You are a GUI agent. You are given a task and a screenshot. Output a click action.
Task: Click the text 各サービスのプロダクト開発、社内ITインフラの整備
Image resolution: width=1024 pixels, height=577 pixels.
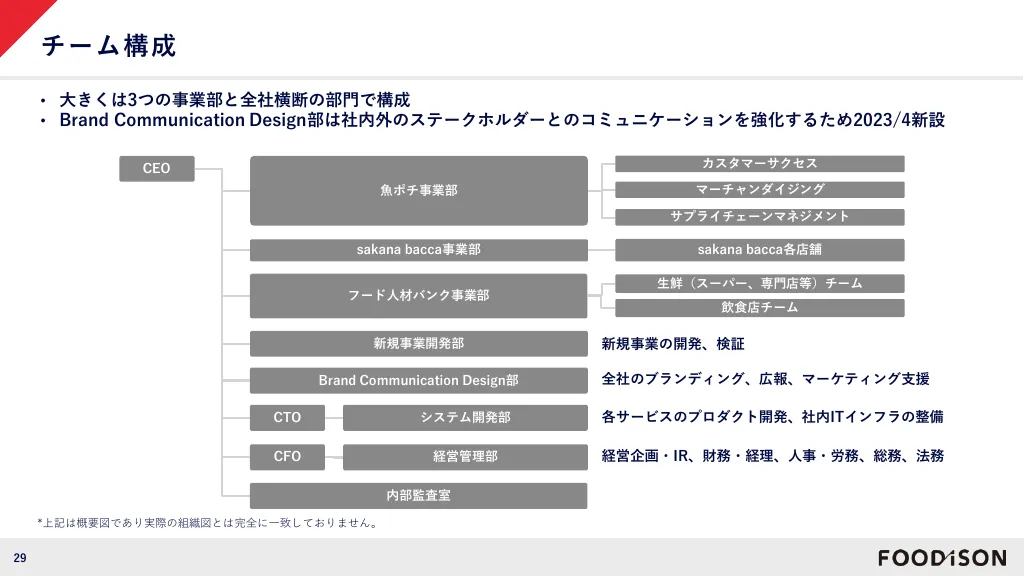773,417
